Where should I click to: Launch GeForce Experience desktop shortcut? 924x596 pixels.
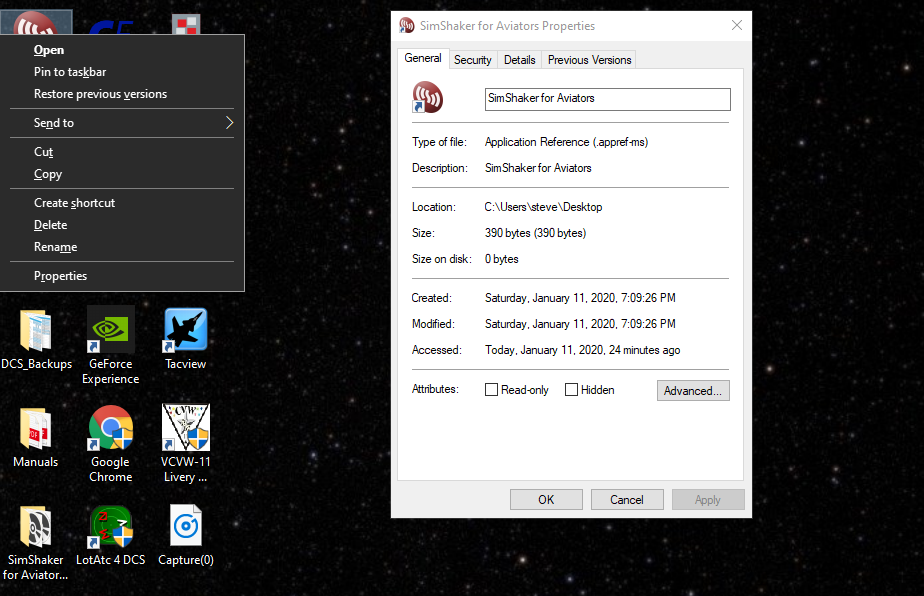110,330
